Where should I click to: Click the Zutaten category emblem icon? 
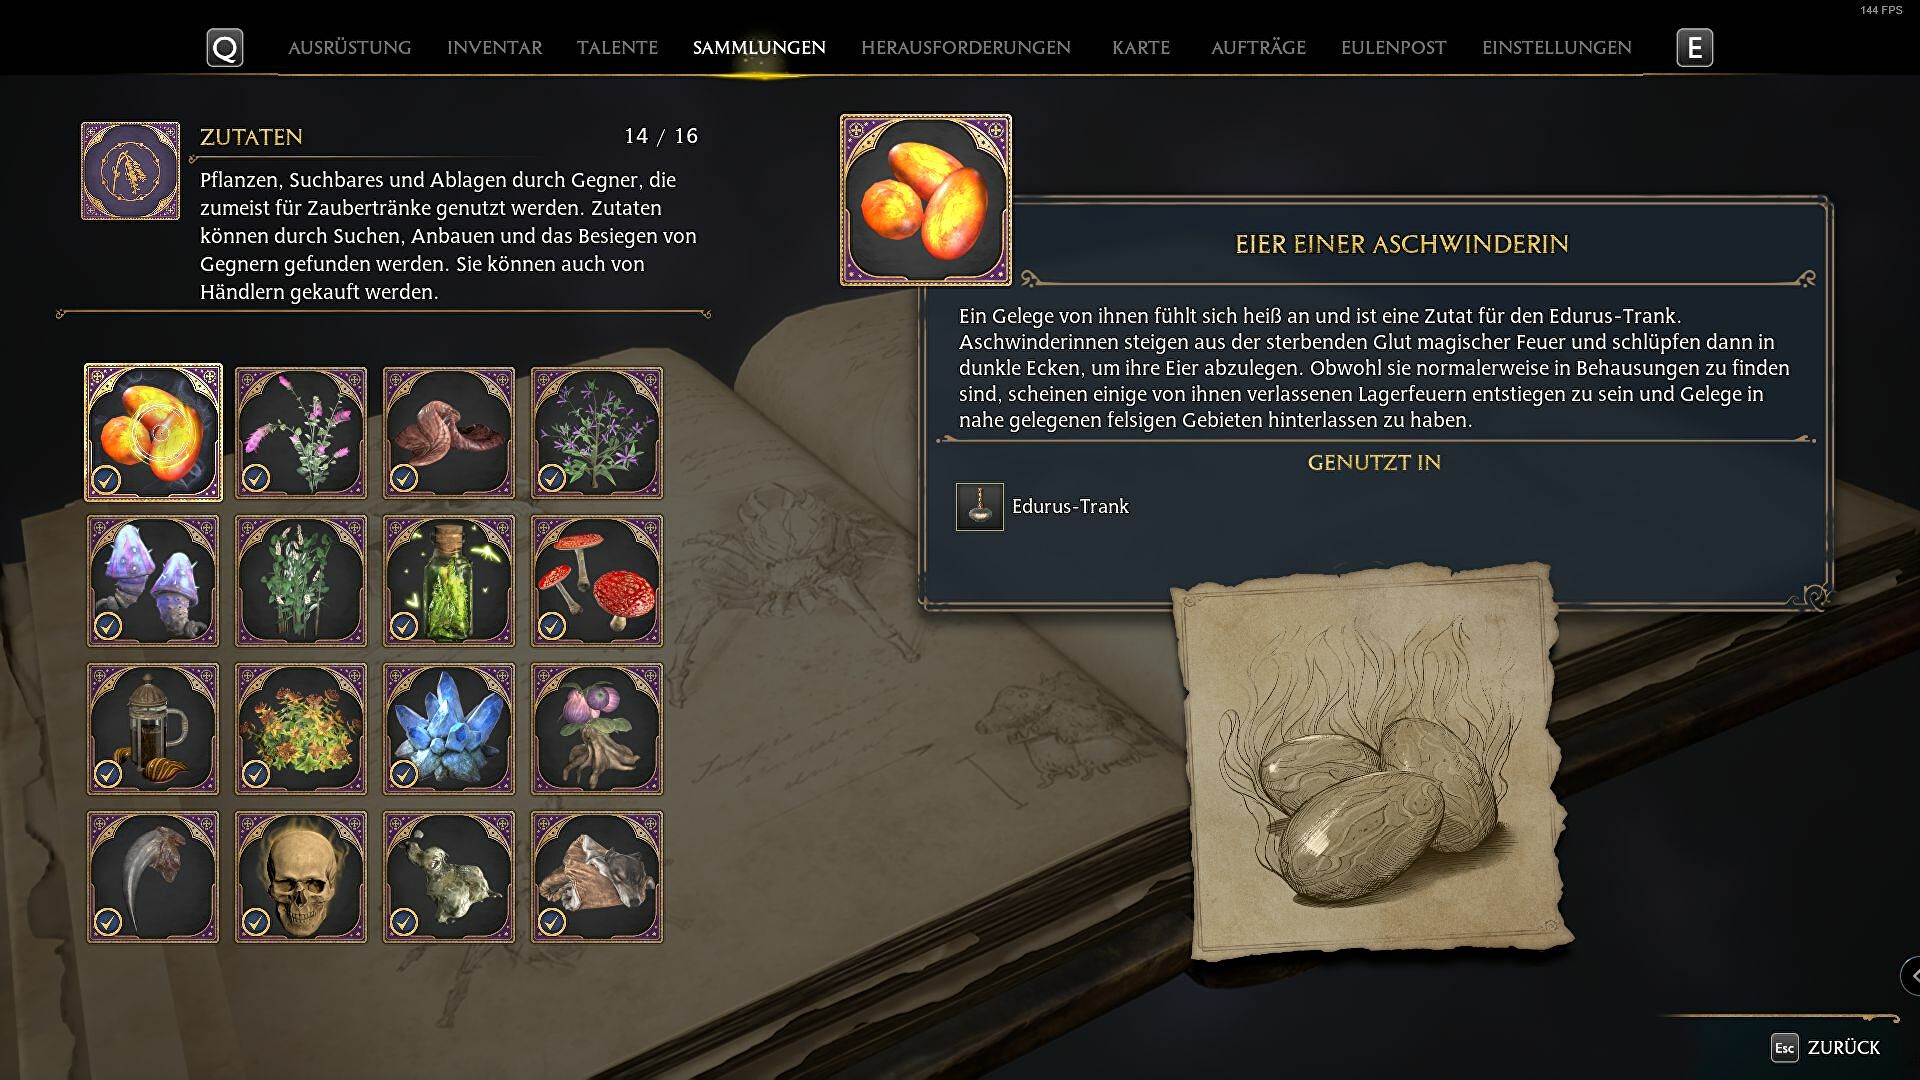pyautogui.click(x=131, y=171)
